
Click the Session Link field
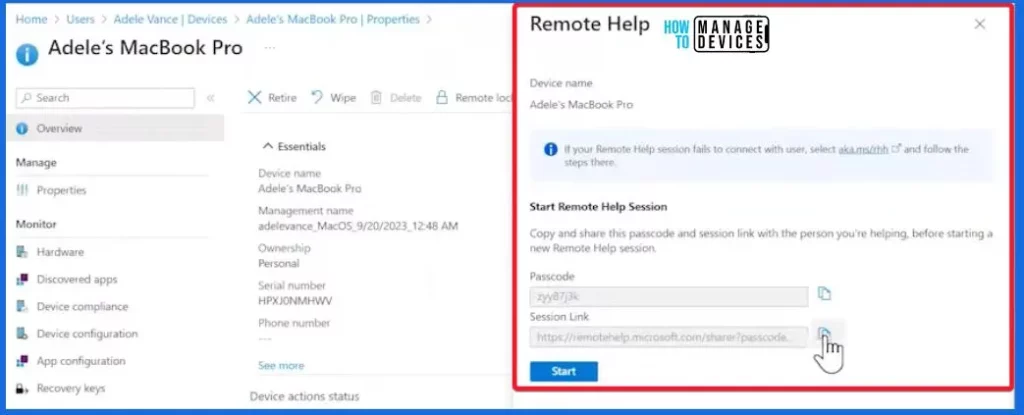(669, 337)
